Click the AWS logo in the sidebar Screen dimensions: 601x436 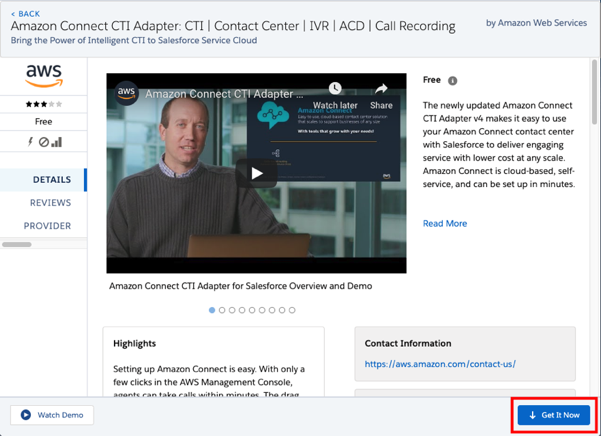[44, 76]
